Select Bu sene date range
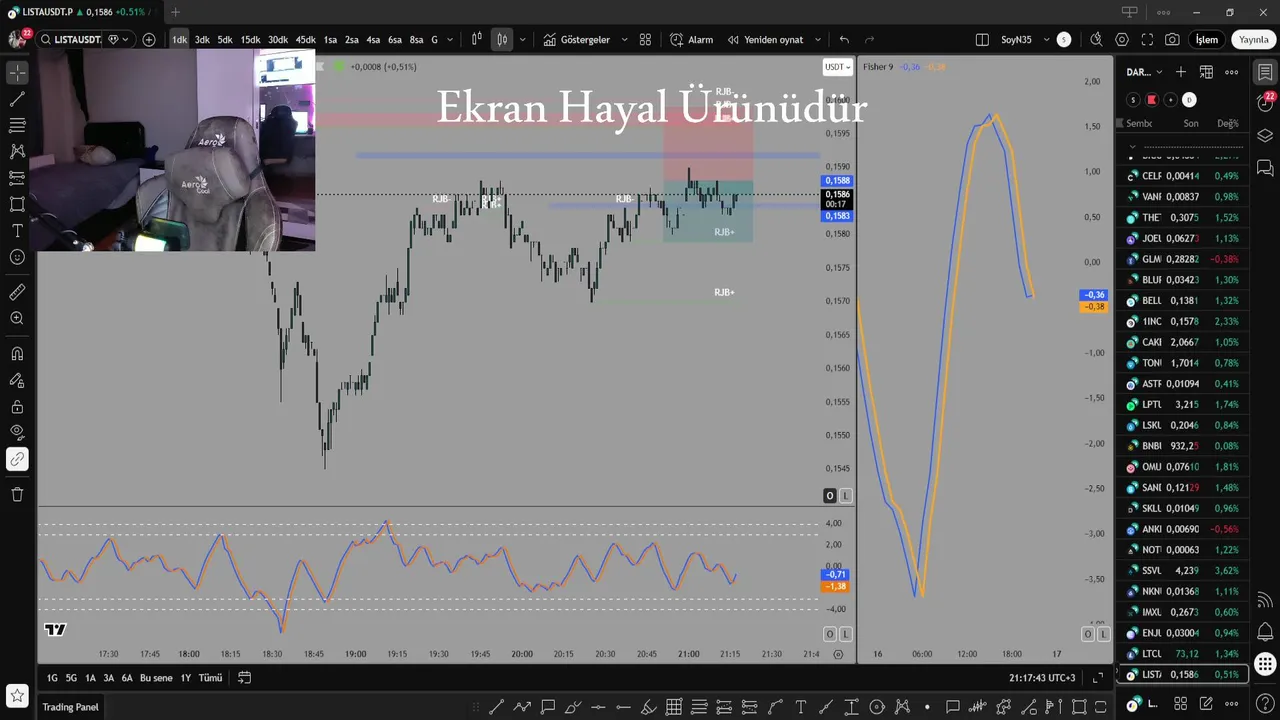 tap(156, 678)
